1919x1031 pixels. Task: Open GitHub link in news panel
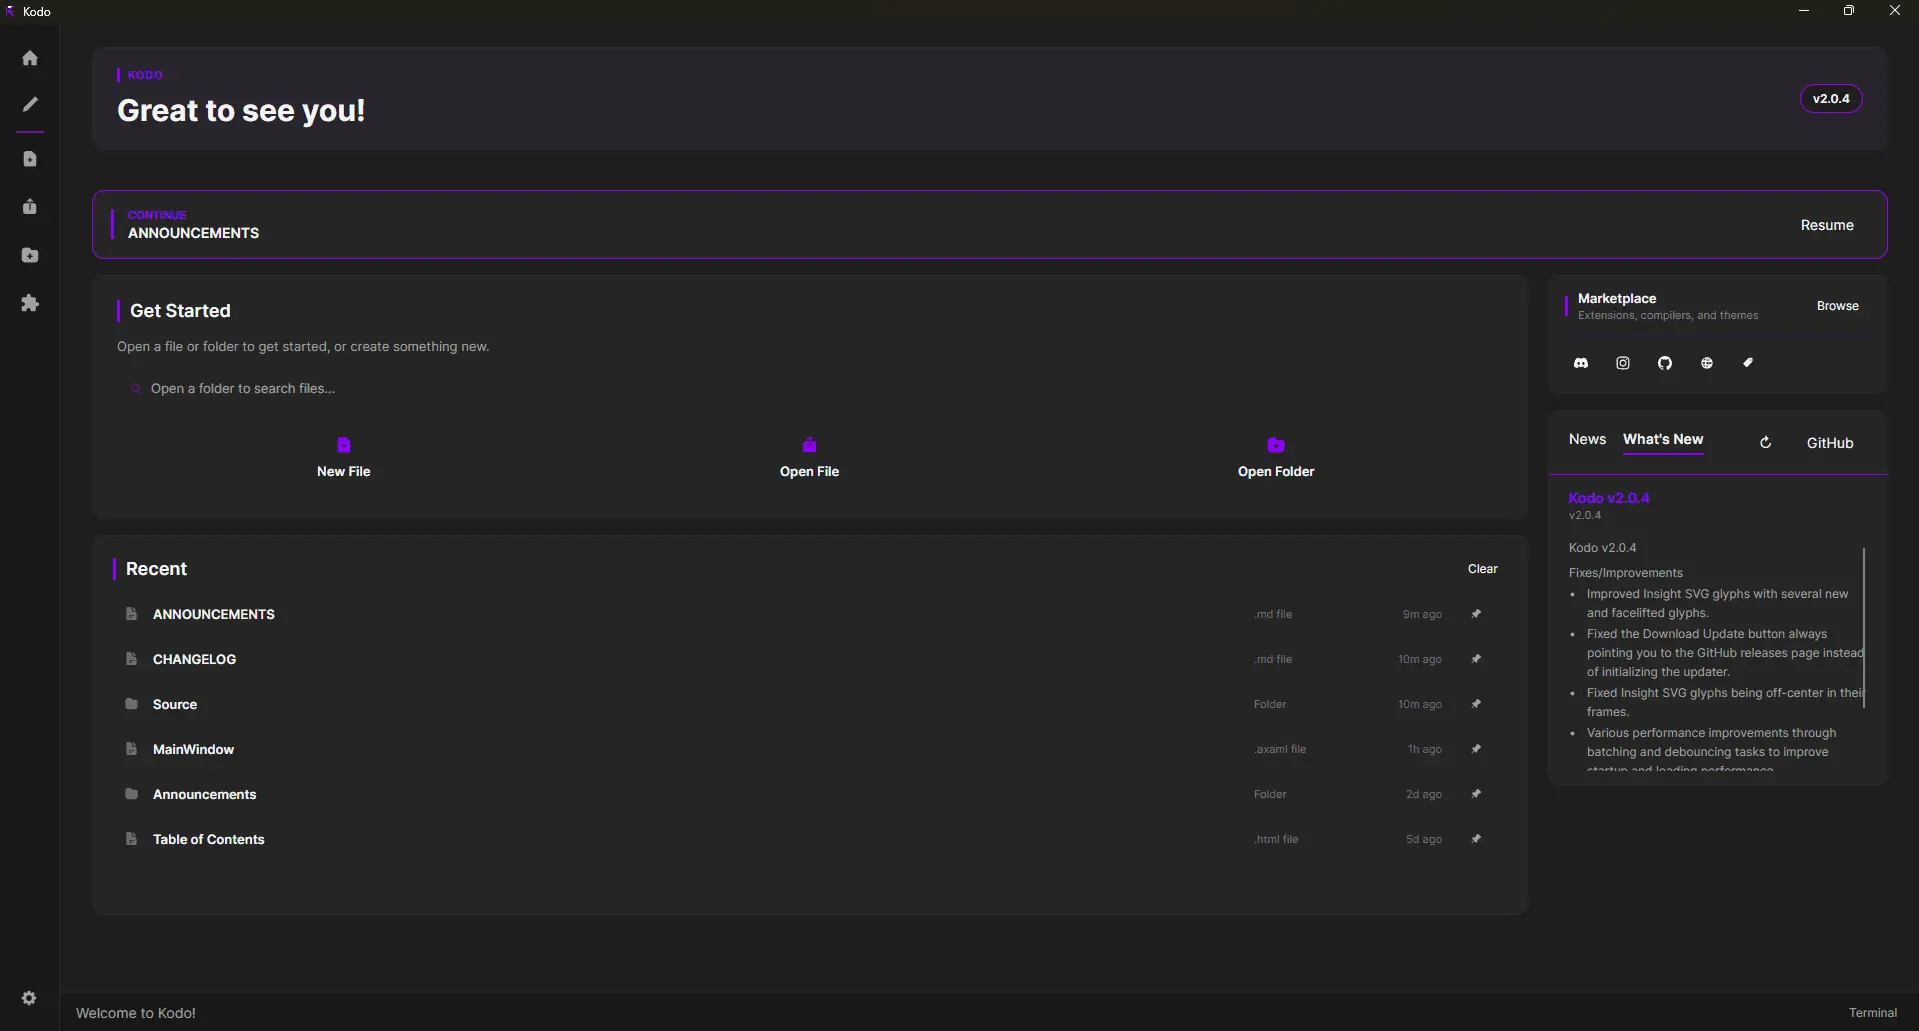tap(1830, 443)
